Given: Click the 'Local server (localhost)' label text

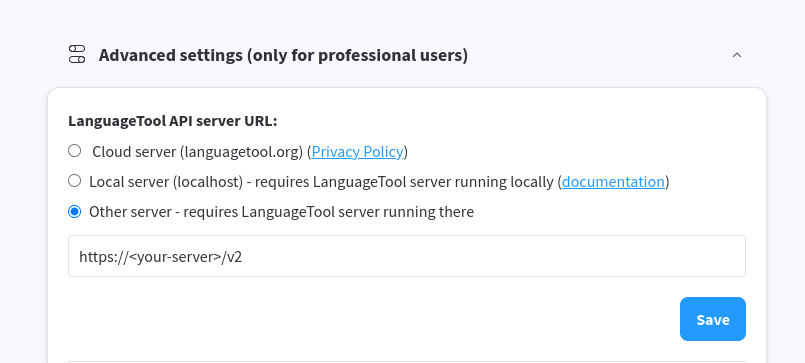Looking at the screenshot, I should click(x=166, y=182).
